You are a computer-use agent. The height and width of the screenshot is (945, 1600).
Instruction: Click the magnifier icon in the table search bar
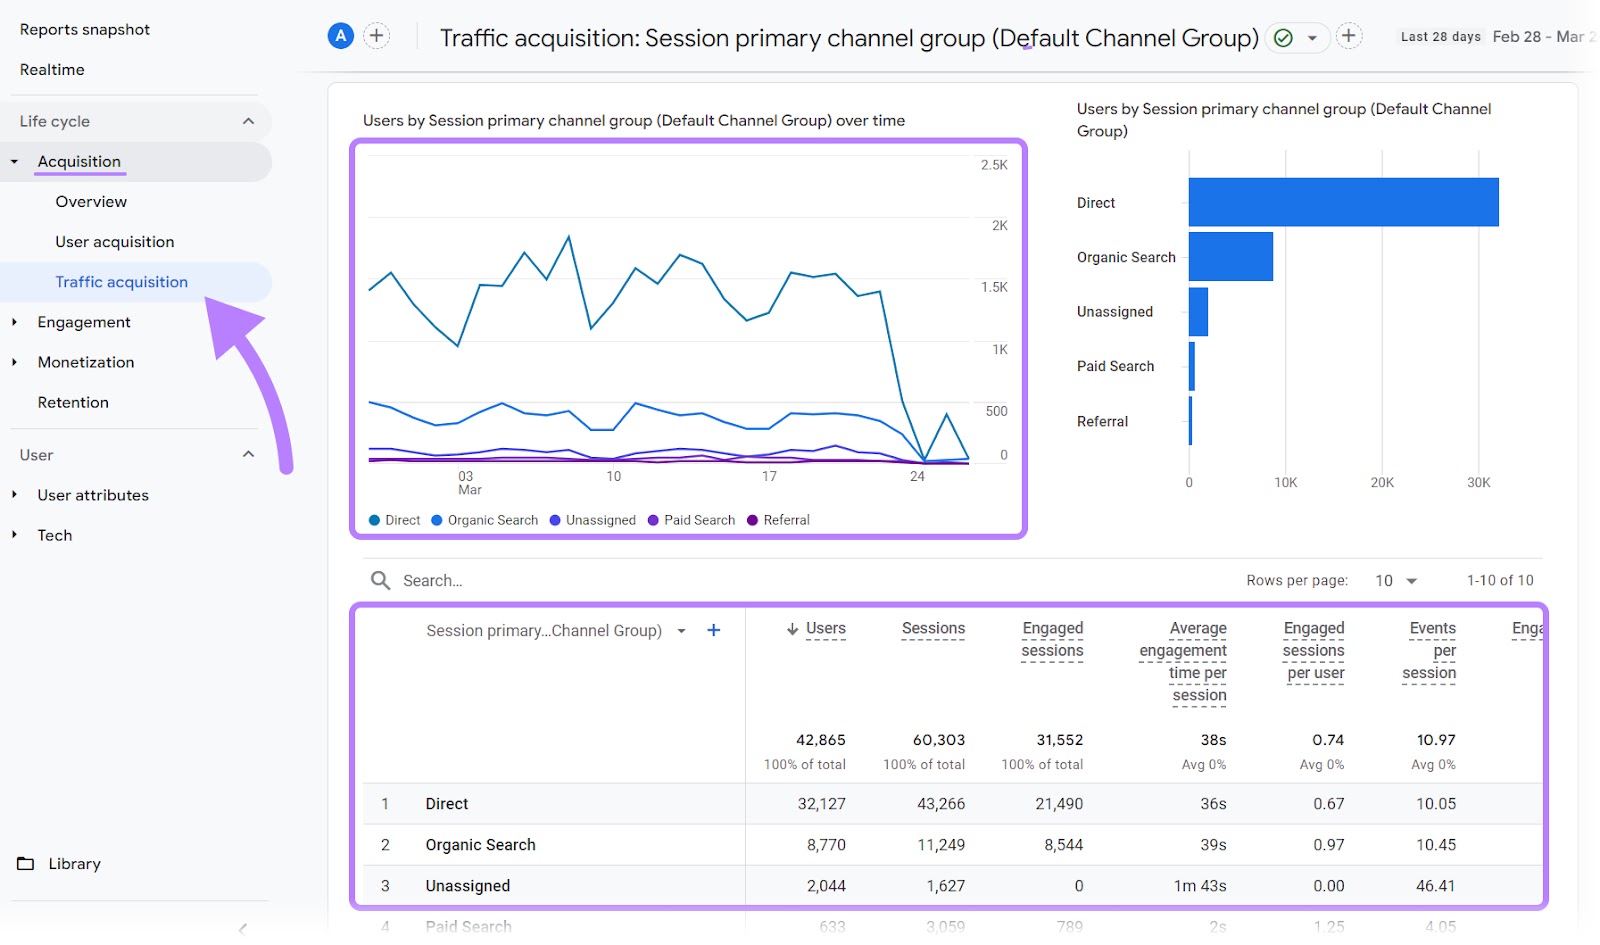pos(380,580)
